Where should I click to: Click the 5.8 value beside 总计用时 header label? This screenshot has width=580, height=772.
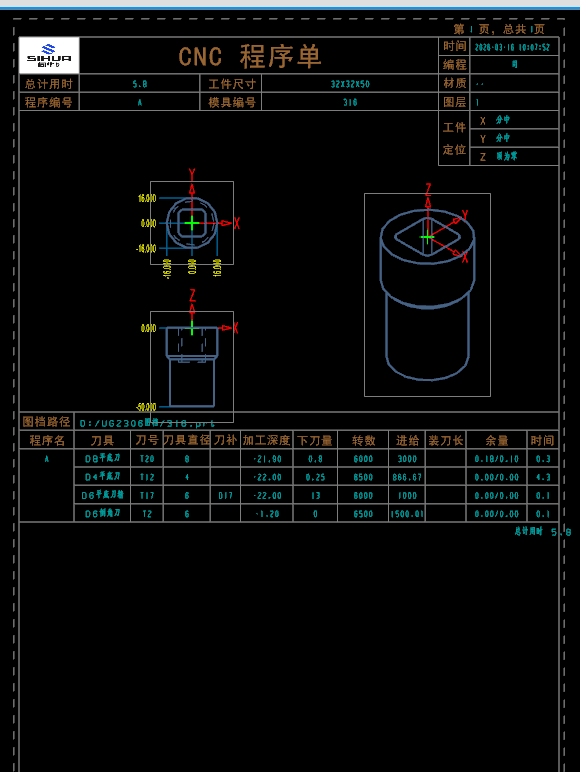tap(140, 84)
